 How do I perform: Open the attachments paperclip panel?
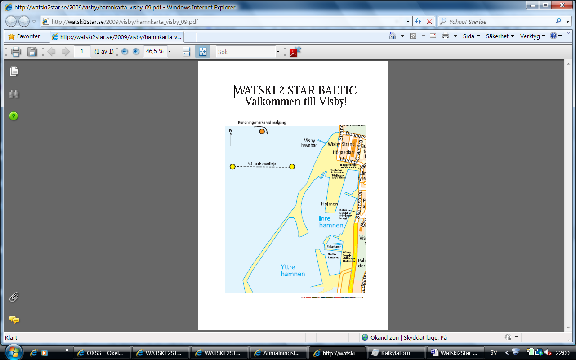coord(14,297)
